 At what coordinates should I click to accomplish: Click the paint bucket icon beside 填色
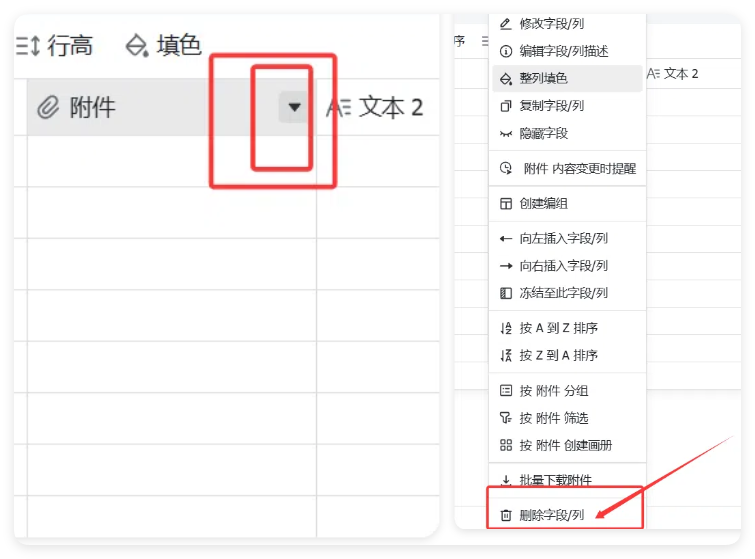(x=137, y=46)
